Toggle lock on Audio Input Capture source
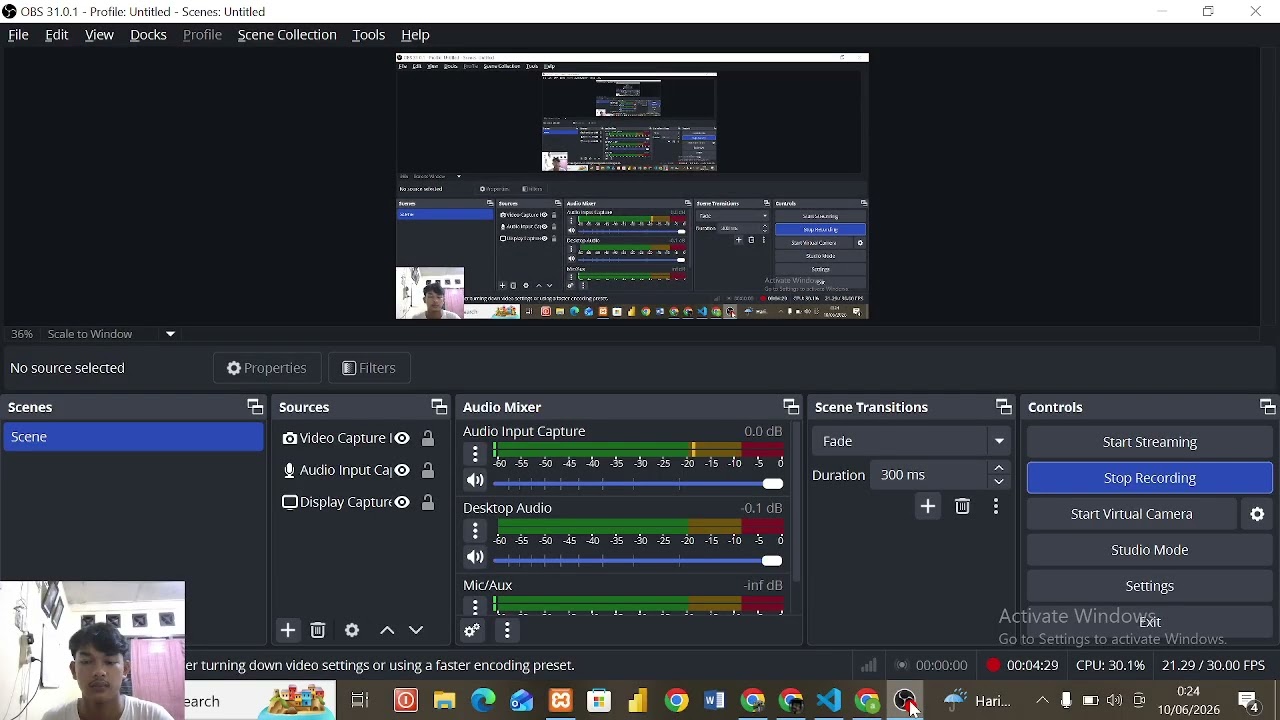Screen dimensions: 1280x720 (x=428, y=471)
